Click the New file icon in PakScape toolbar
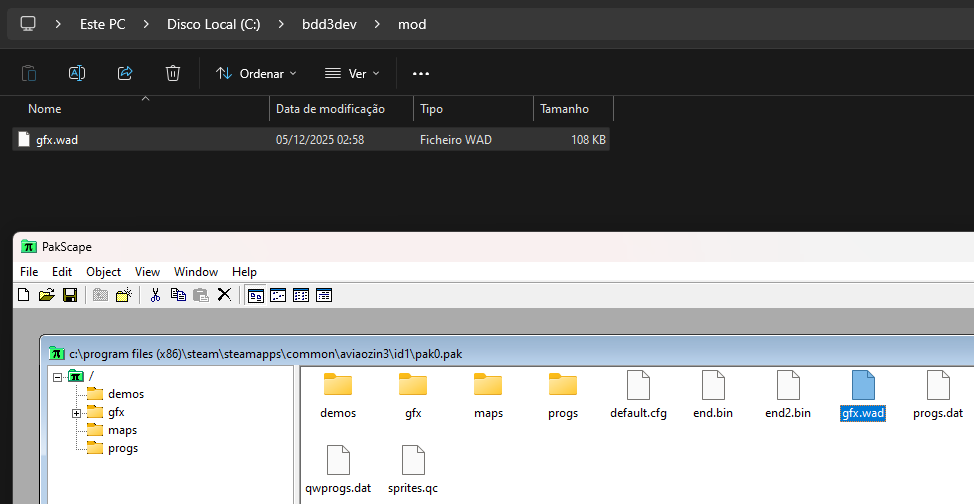974x504 pixels. pos(23,295)
